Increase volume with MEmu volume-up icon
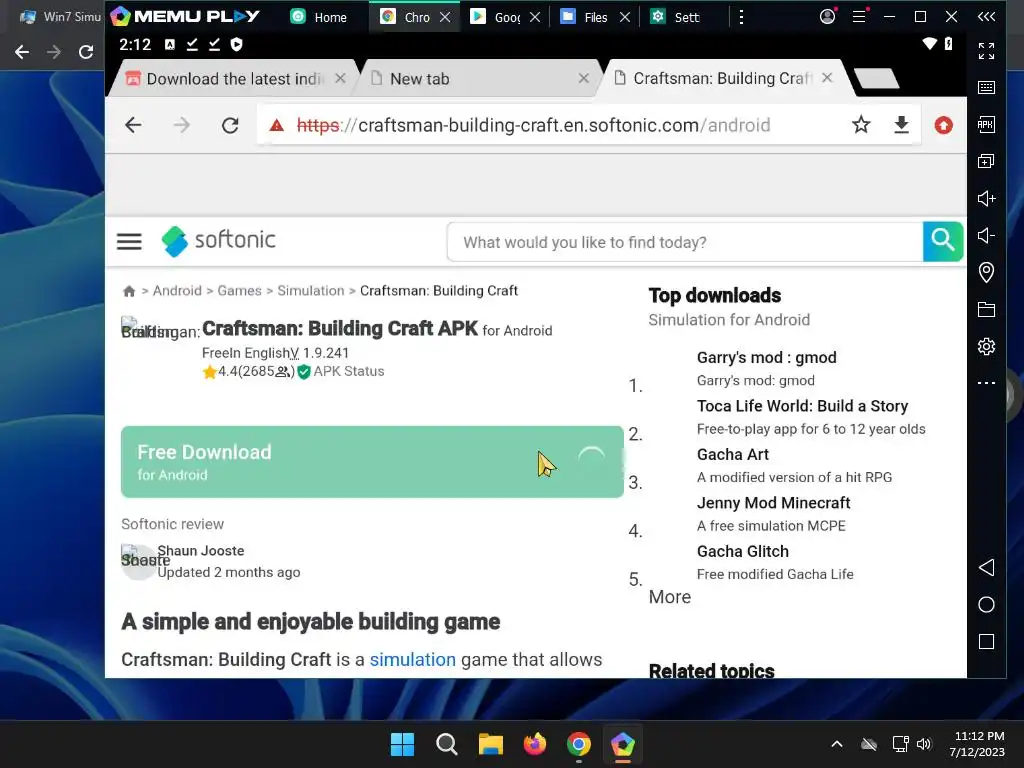Screen dimensions: 1024x768 tap(986, 199)
